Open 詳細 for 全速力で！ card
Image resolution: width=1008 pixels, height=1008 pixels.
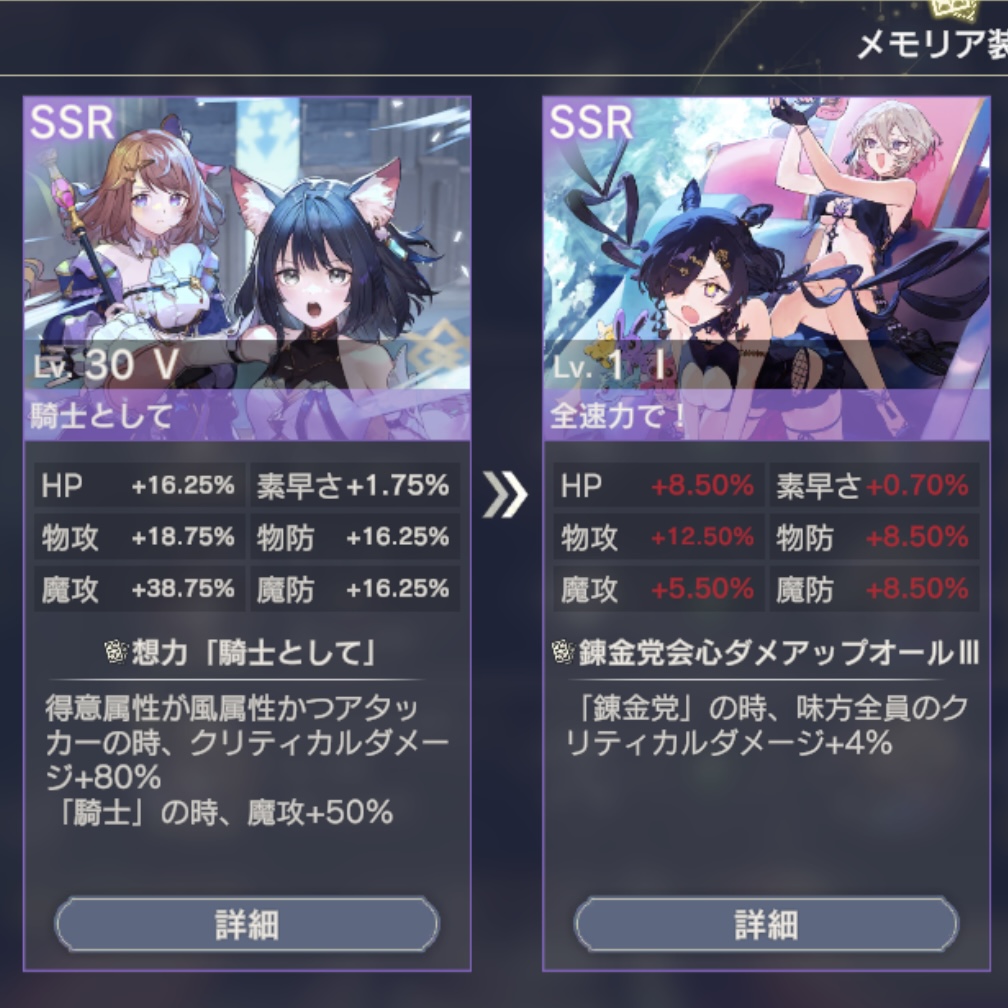[x=766, y=924]
